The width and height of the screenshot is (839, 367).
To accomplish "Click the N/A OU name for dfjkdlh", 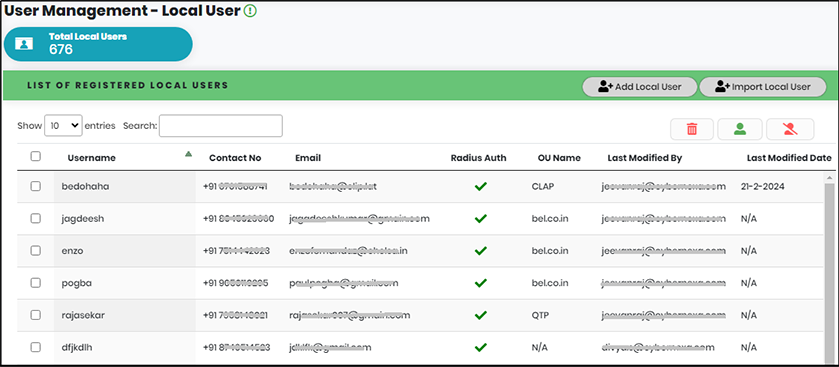I will tap(540, 347).
